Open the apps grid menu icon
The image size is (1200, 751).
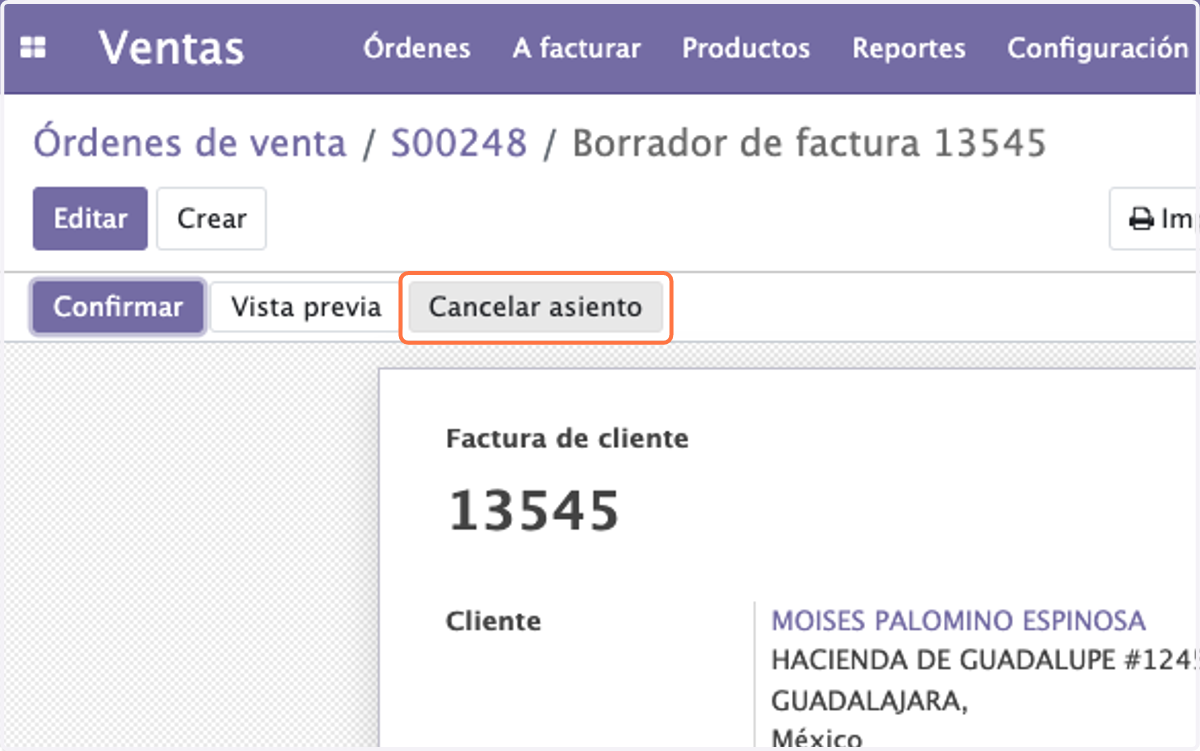(x=33, y=48)
